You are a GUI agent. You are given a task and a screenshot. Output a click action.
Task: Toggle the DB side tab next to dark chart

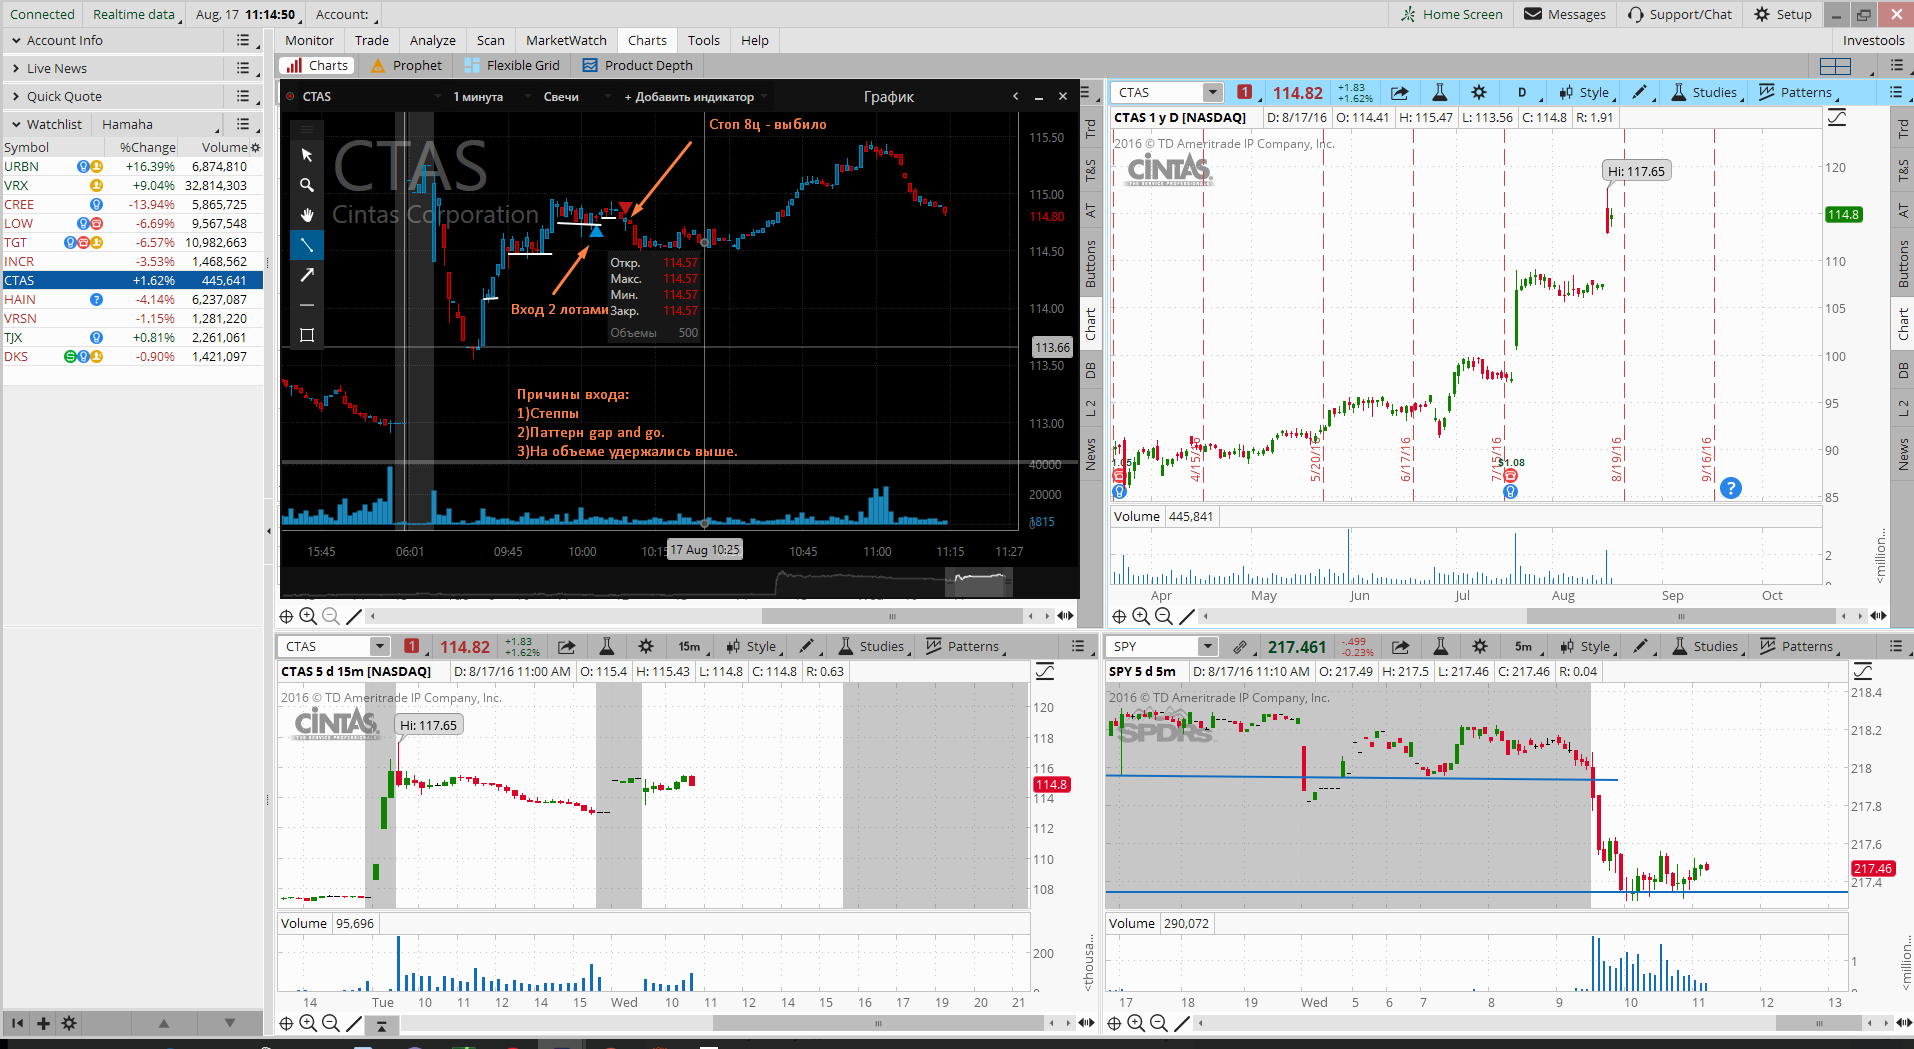[1090, 370]
